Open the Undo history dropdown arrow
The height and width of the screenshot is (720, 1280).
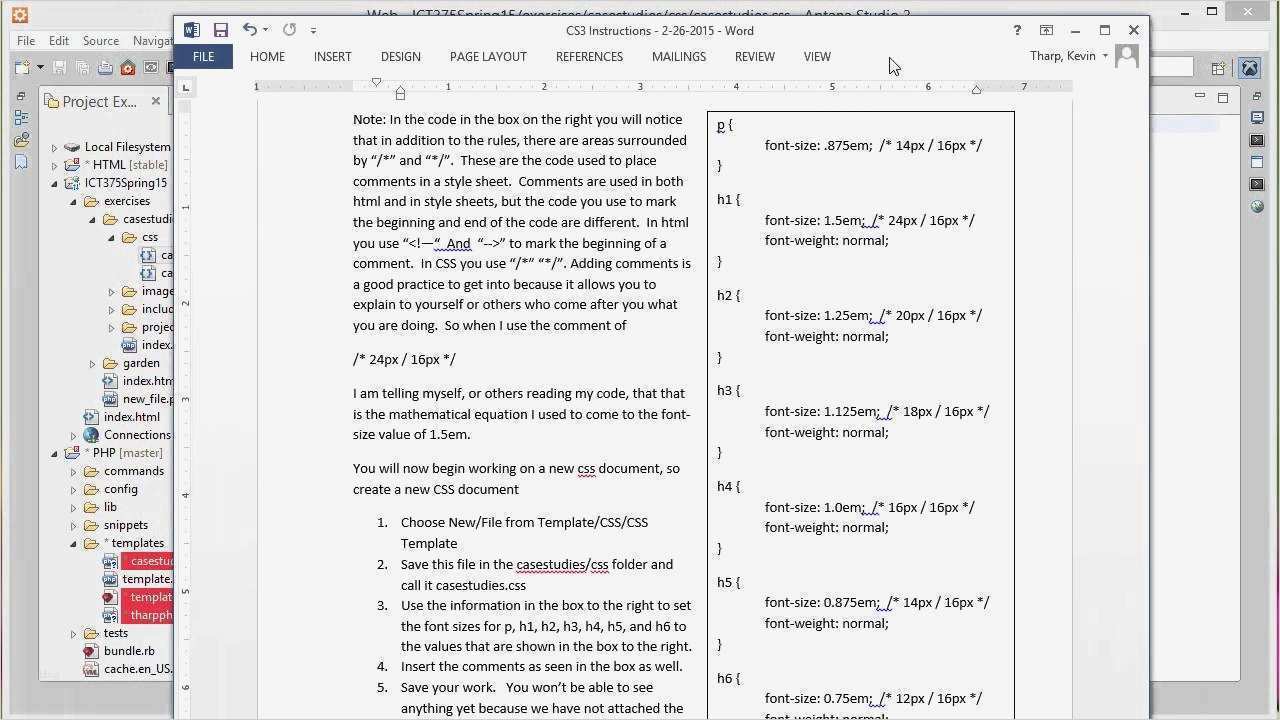pos(265,31)
